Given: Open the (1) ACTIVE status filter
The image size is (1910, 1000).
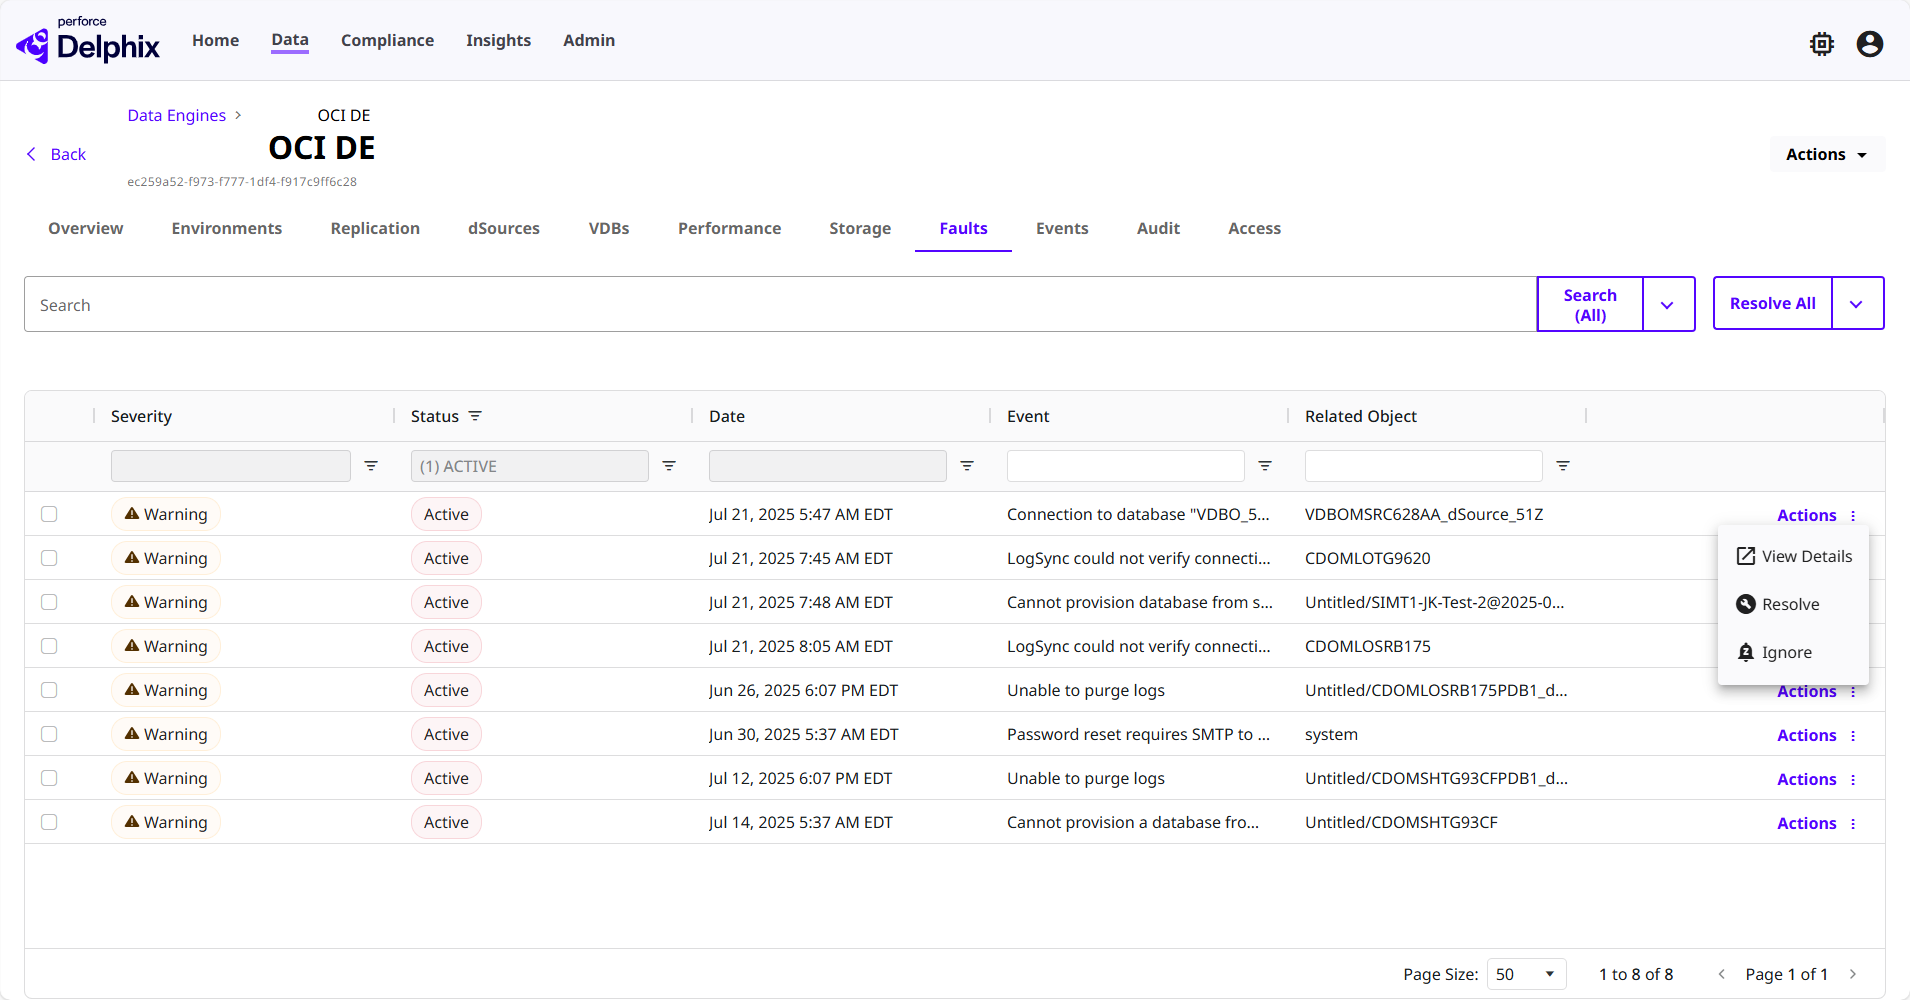Looking at the screenshot, I should (530, 466).
